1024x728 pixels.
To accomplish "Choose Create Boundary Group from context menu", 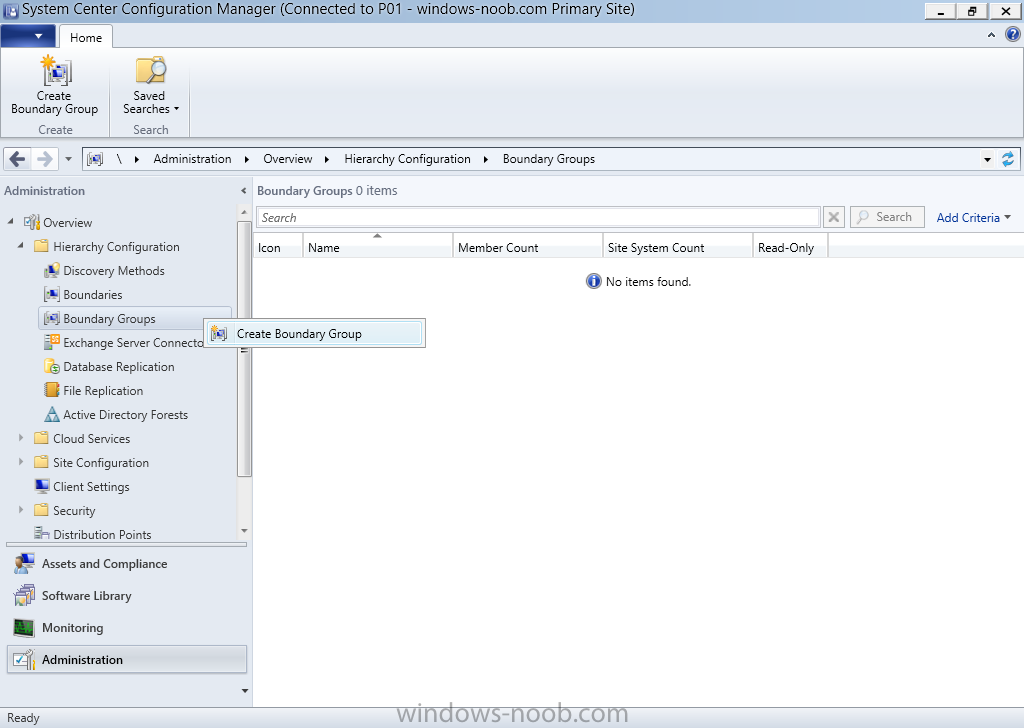I will [x=315, y=334].
